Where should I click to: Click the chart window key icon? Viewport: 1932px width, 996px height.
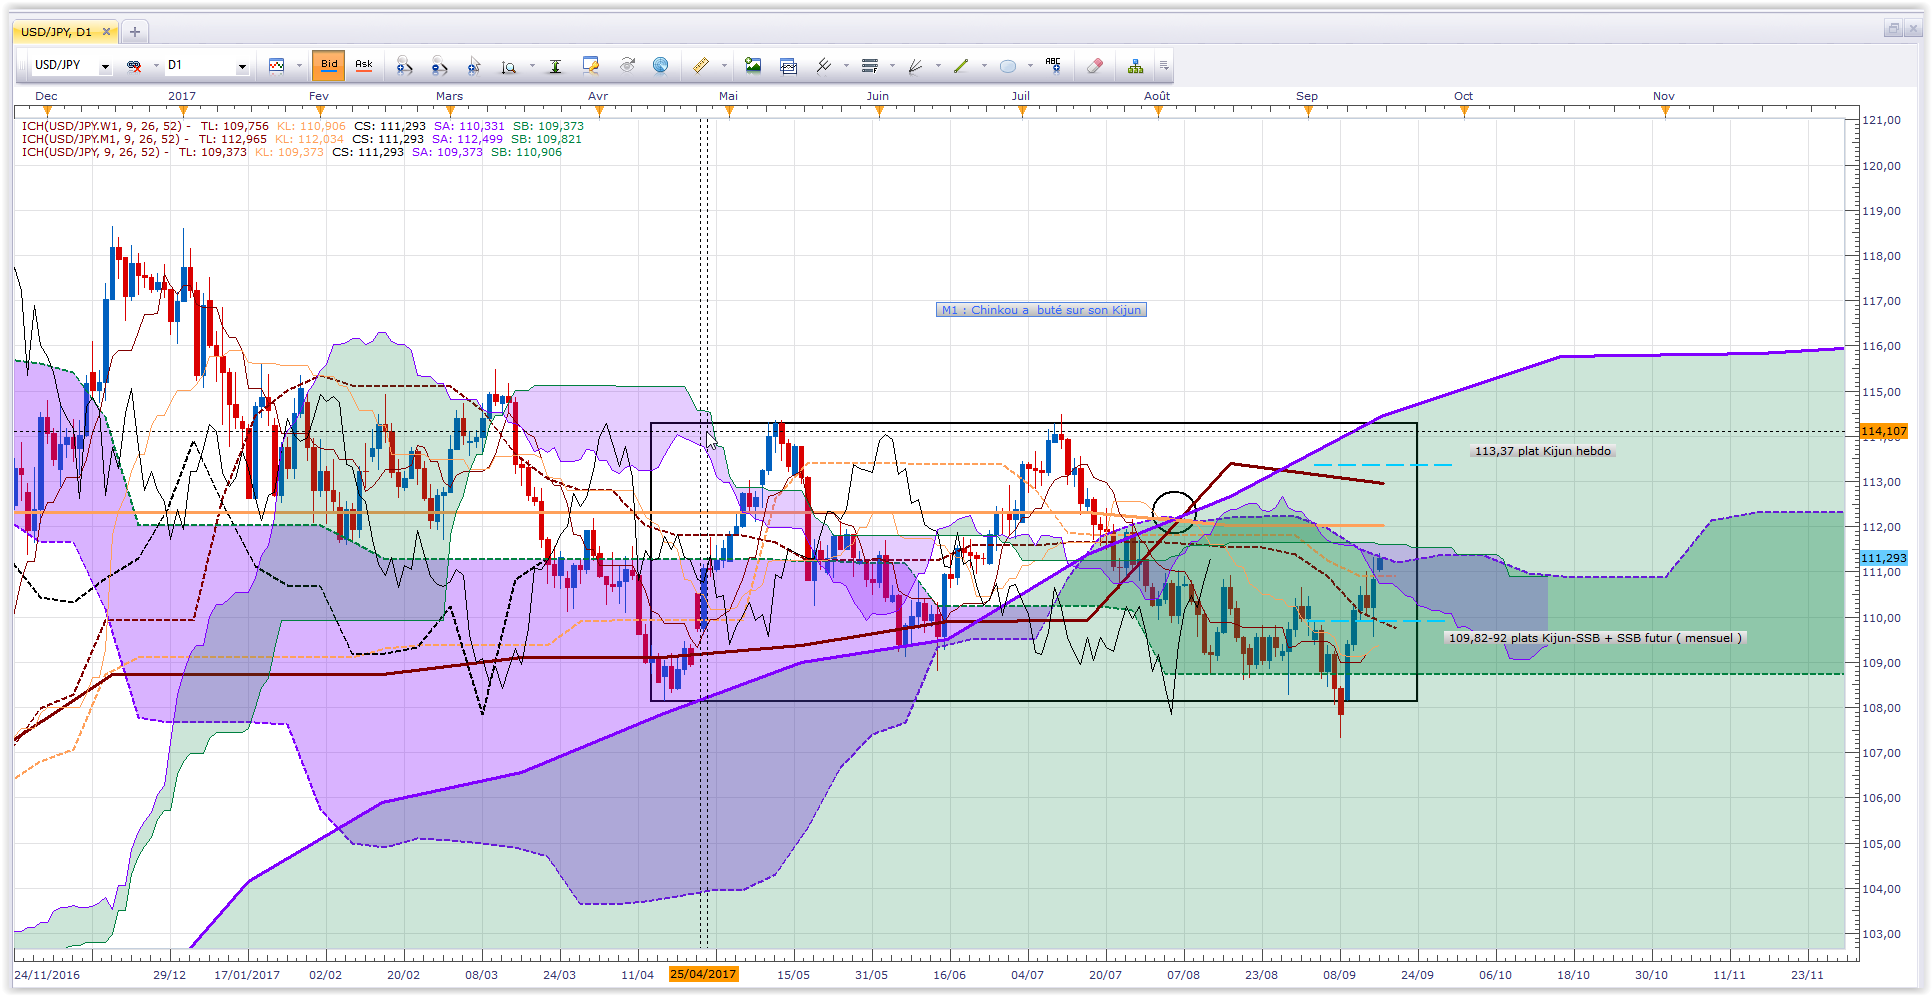pyautogui.click(x=591, y=66)
